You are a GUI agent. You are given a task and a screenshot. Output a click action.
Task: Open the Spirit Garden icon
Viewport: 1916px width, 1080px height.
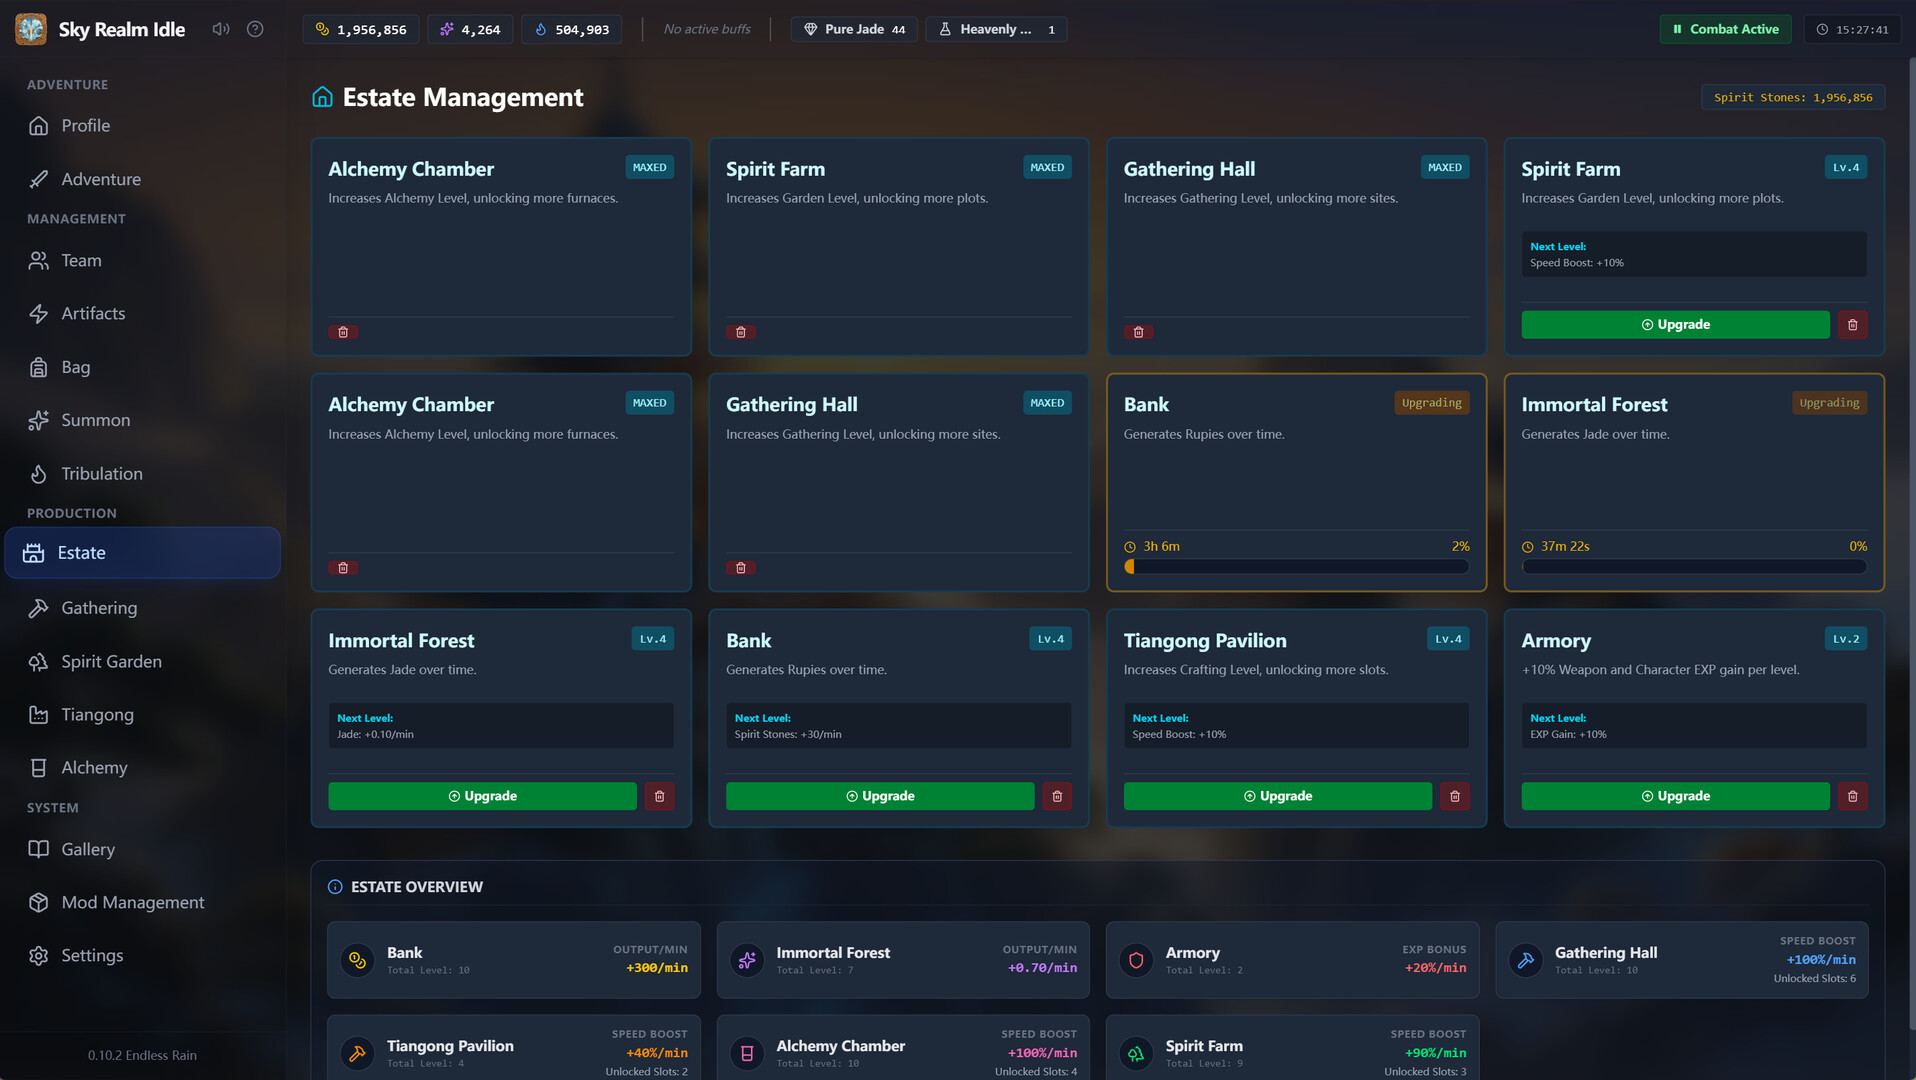pos(38,661)
